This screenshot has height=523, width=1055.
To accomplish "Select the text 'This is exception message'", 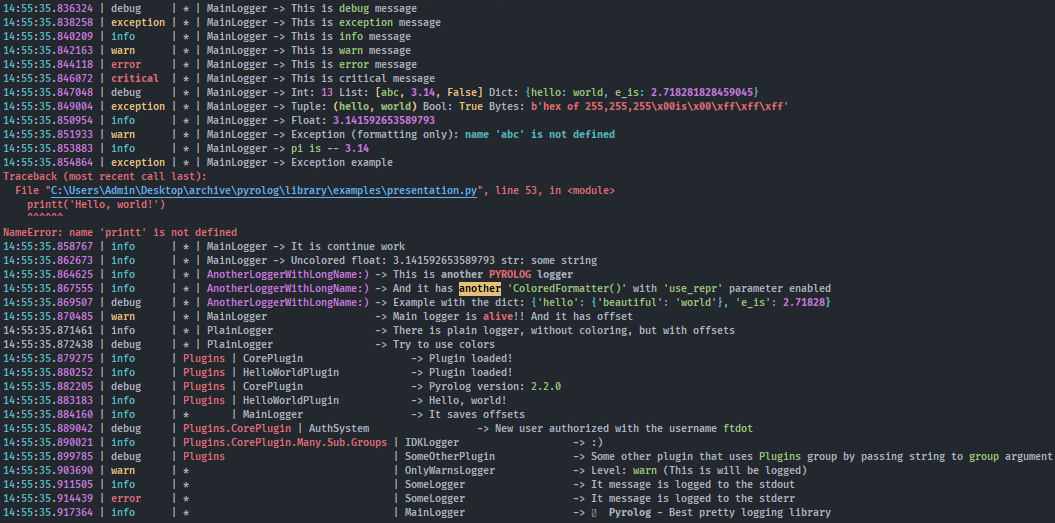I will click(366, 22).
